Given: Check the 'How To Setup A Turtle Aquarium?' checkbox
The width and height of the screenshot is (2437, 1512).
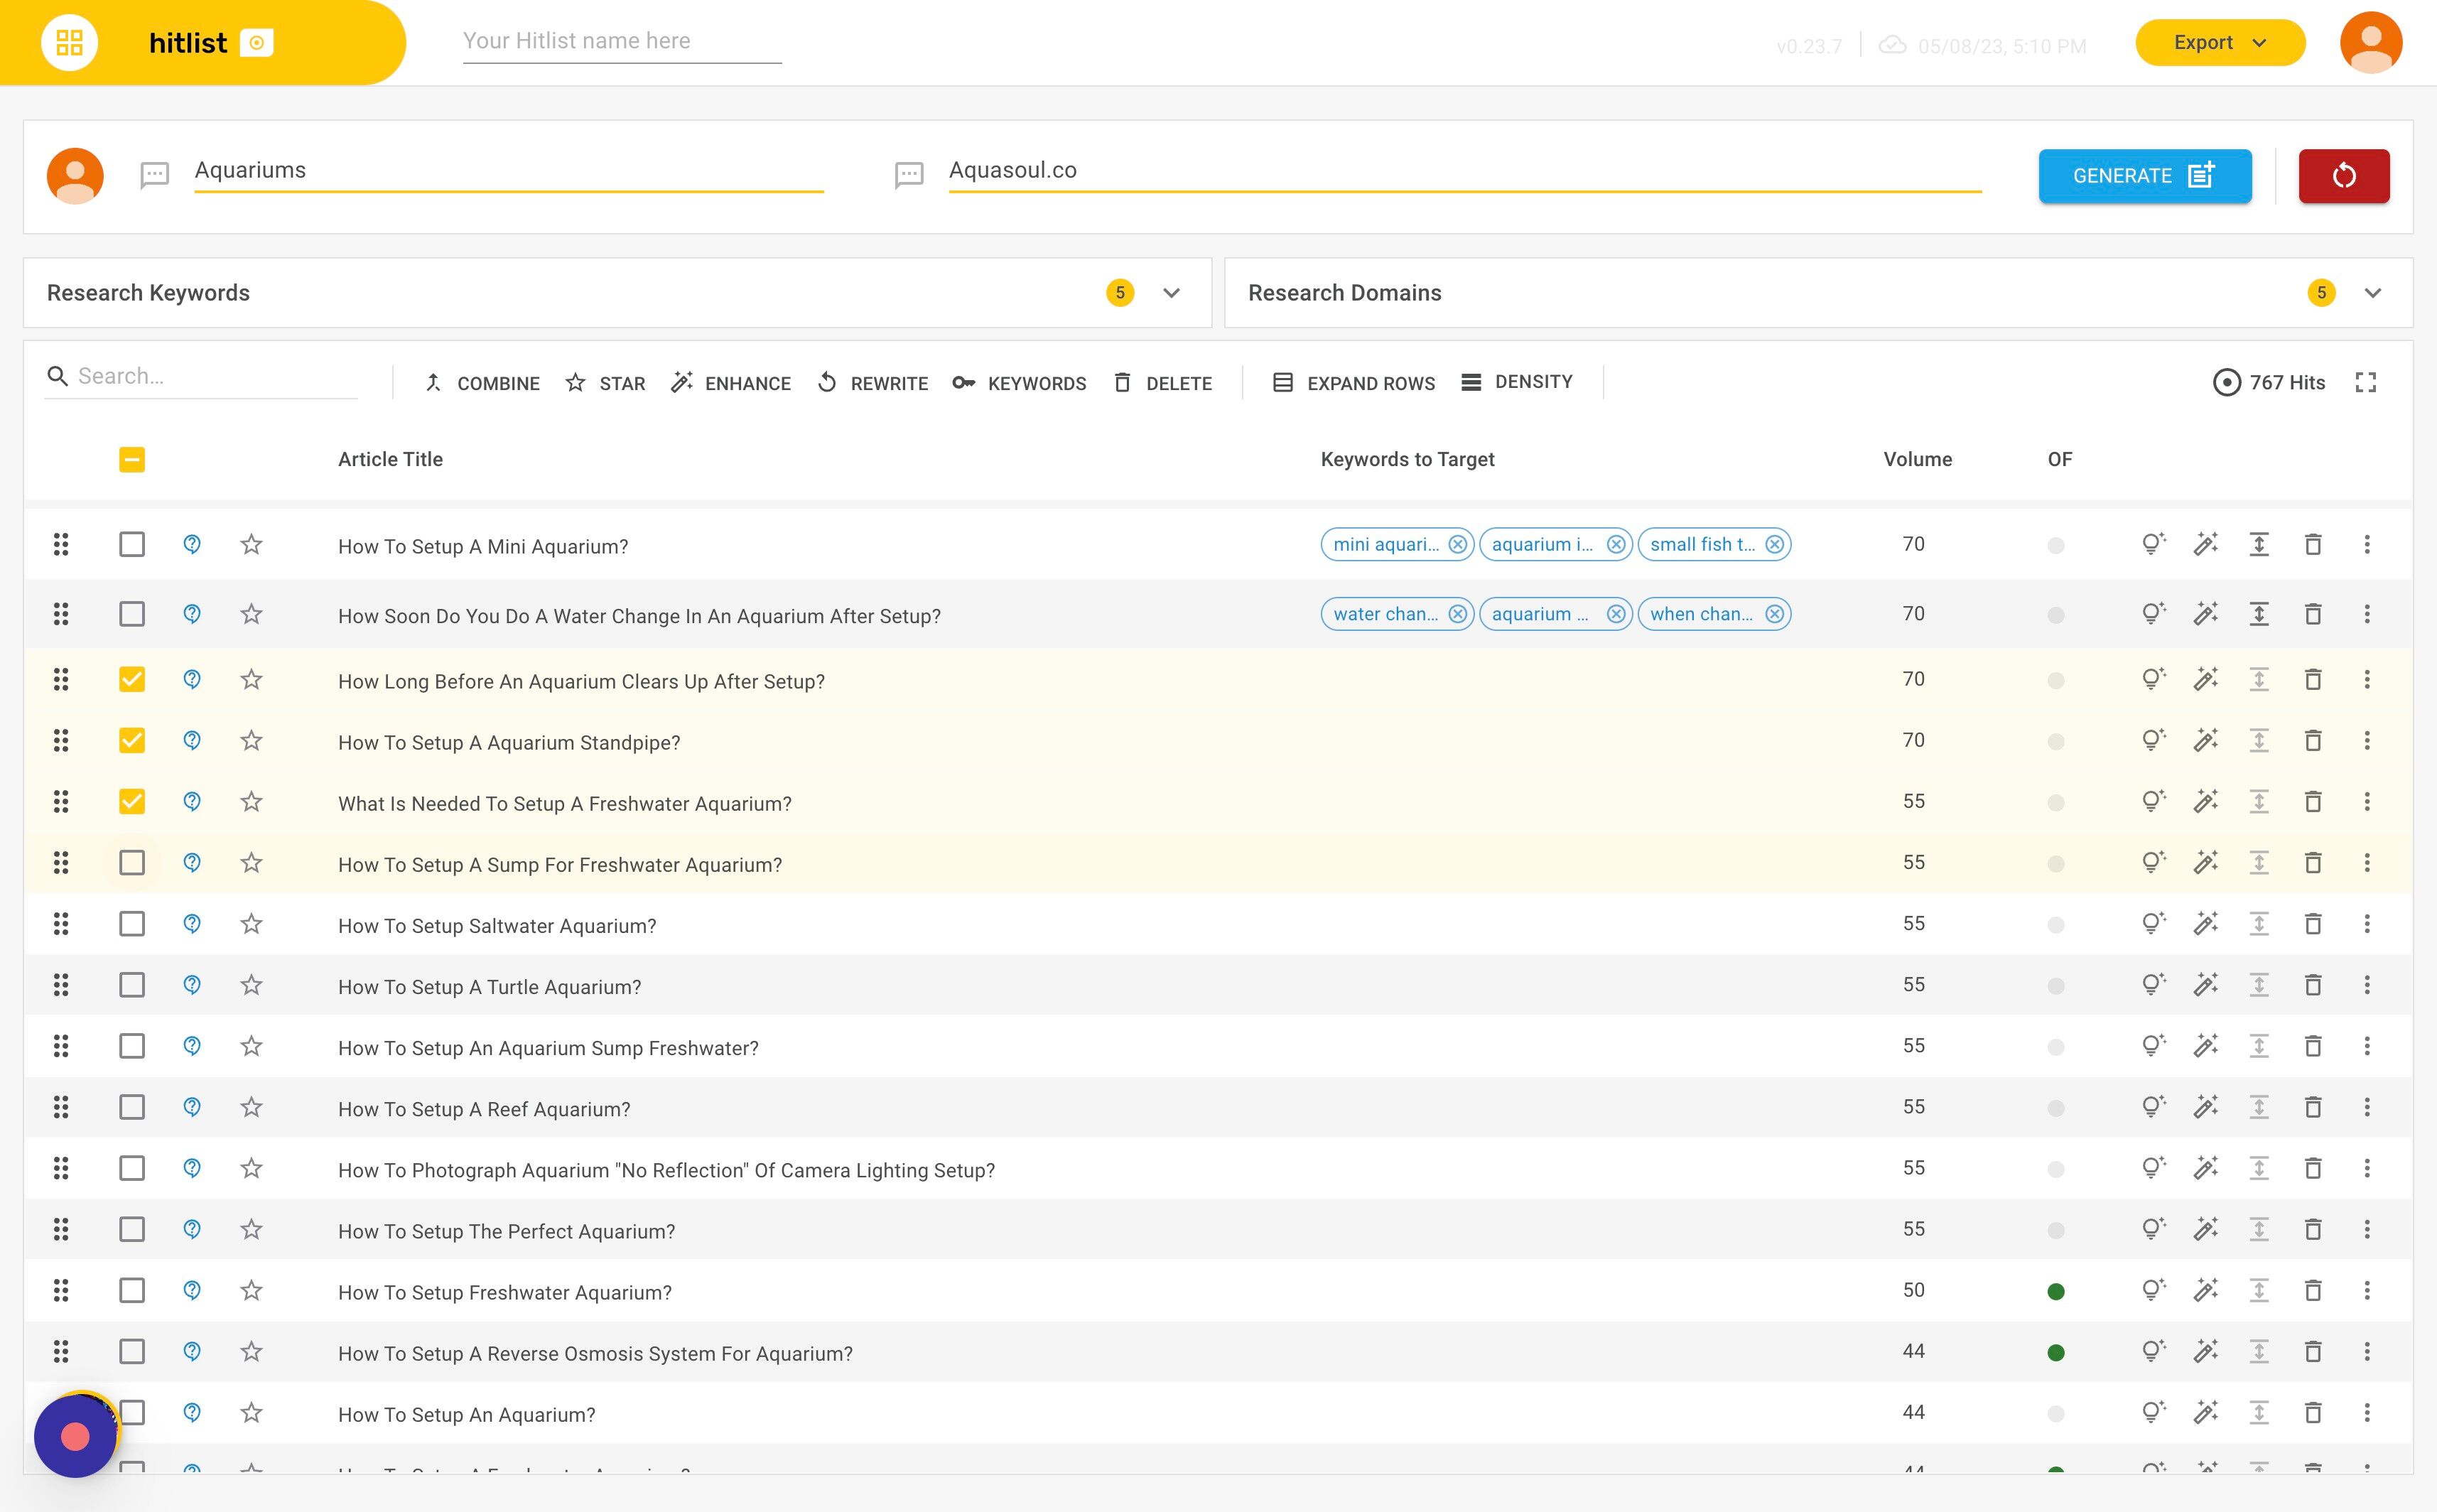Looking at the screenshot, I should pos(131,984).
